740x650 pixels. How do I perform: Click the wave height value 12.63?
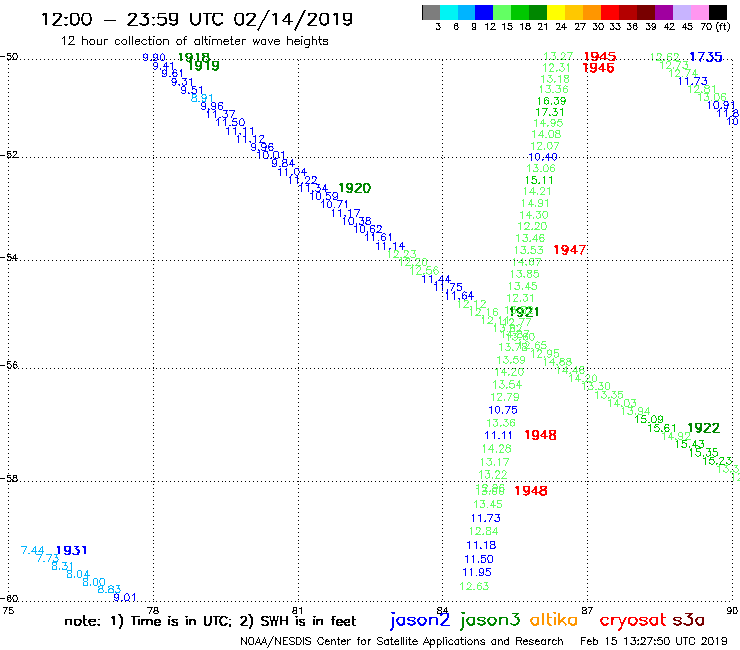coord(474,586)
